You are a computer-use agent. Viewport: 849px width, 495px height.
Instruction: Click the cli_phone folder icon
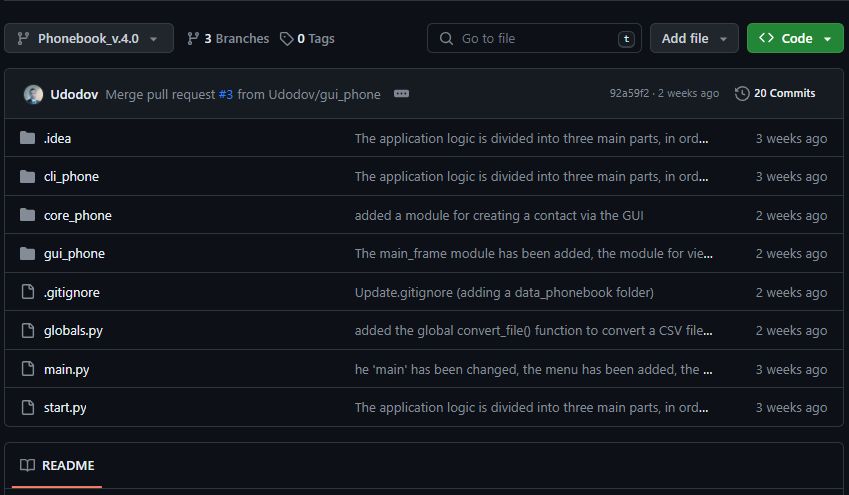[28, 177]
